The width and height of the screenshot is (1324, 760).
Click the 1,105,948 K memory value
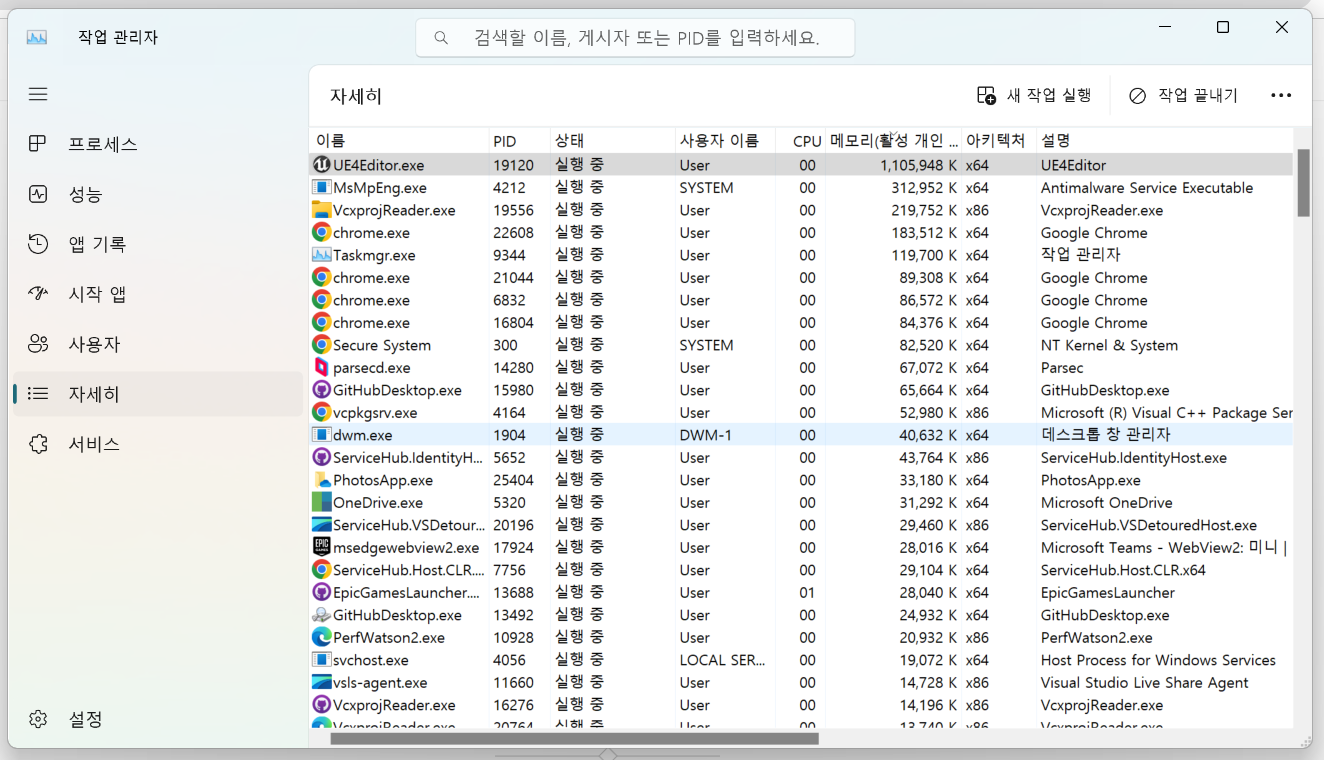point(918,165)
